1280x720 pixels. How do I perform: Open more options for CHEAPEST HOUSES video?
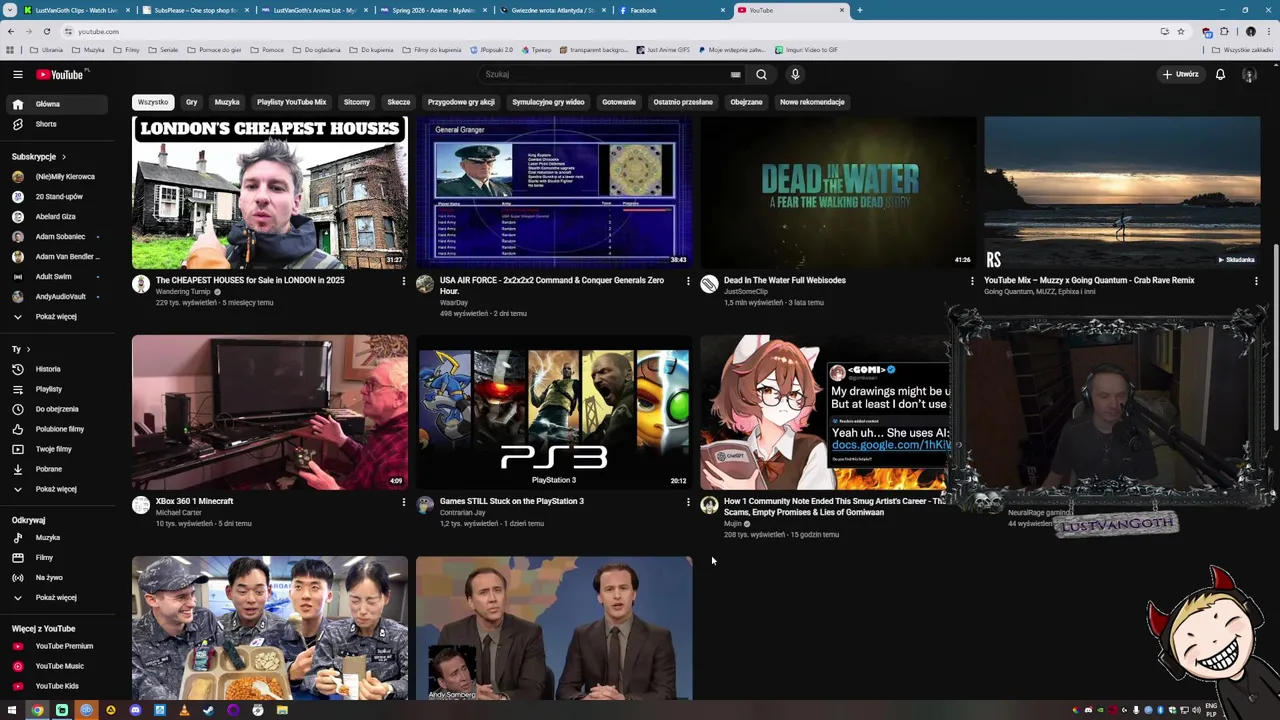404,282
